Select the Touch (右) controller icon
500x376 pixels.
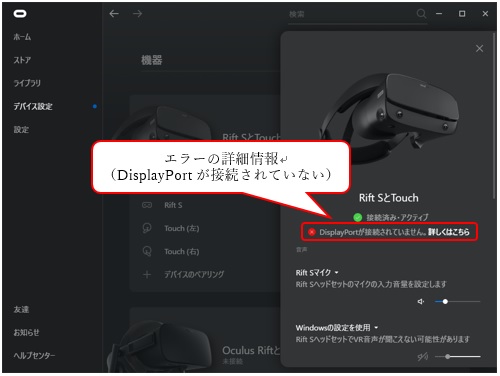147,251
